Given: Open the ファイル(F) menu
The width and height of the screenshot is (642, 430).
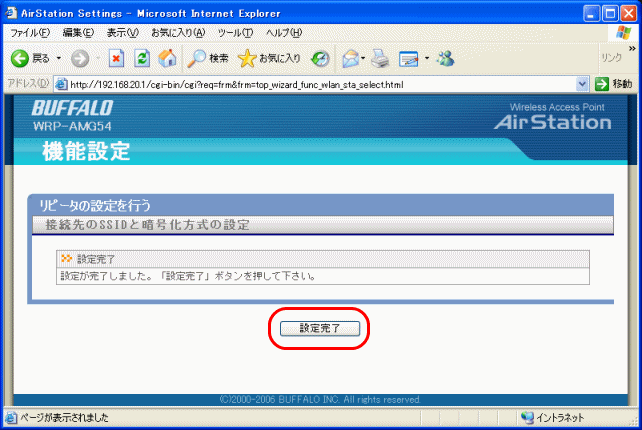Looking at the screenshot, I should [x=30, y=33].
